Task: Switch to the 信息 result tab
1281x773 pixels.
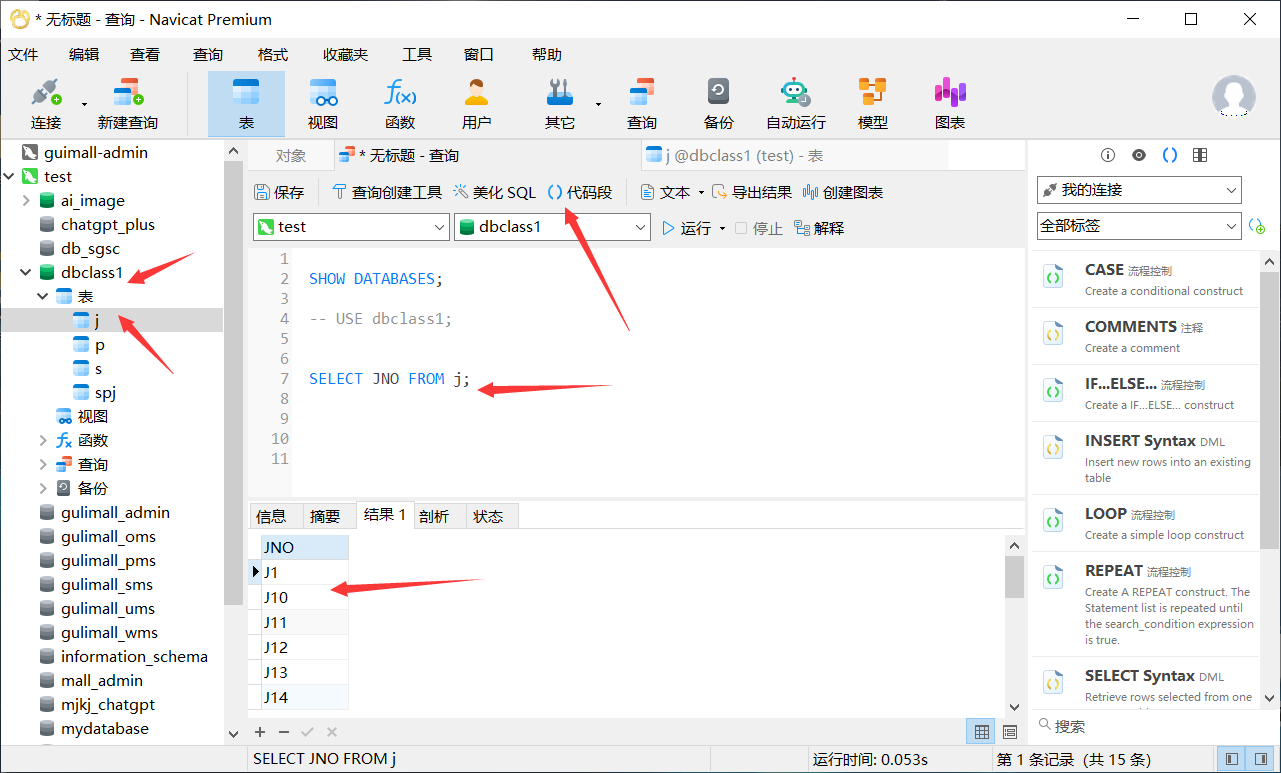Action: point(271,516)
